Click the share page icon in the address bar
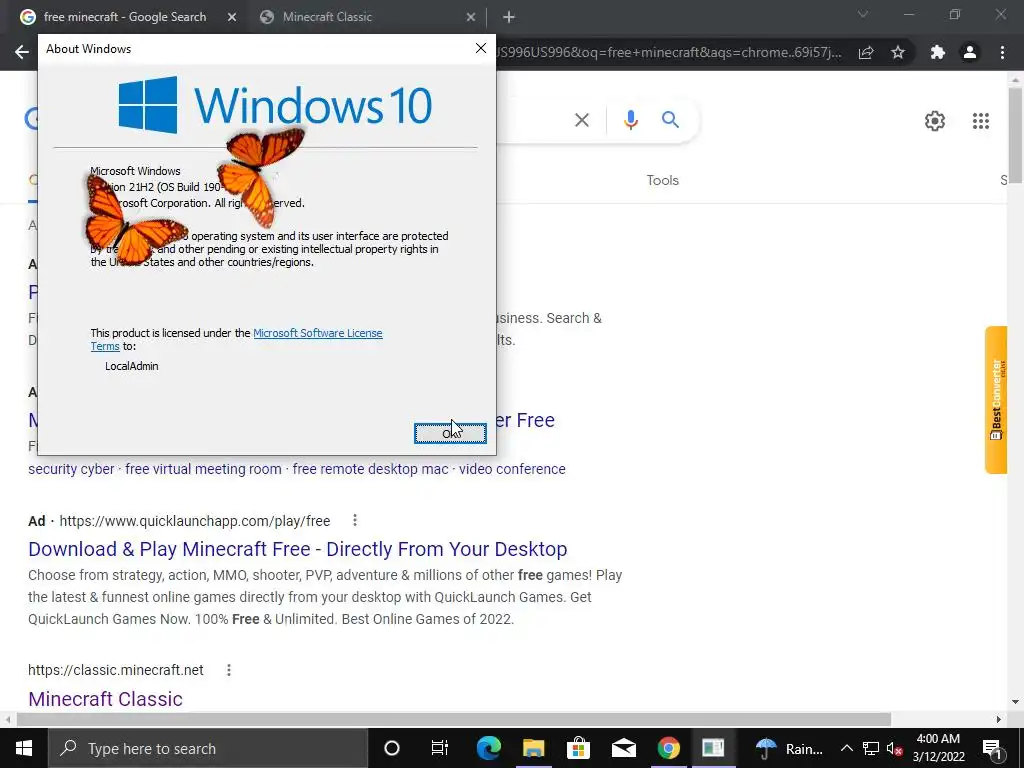The width and height of the screenshot is (1024, 768). pyautogui.click(x=866, y=52)
